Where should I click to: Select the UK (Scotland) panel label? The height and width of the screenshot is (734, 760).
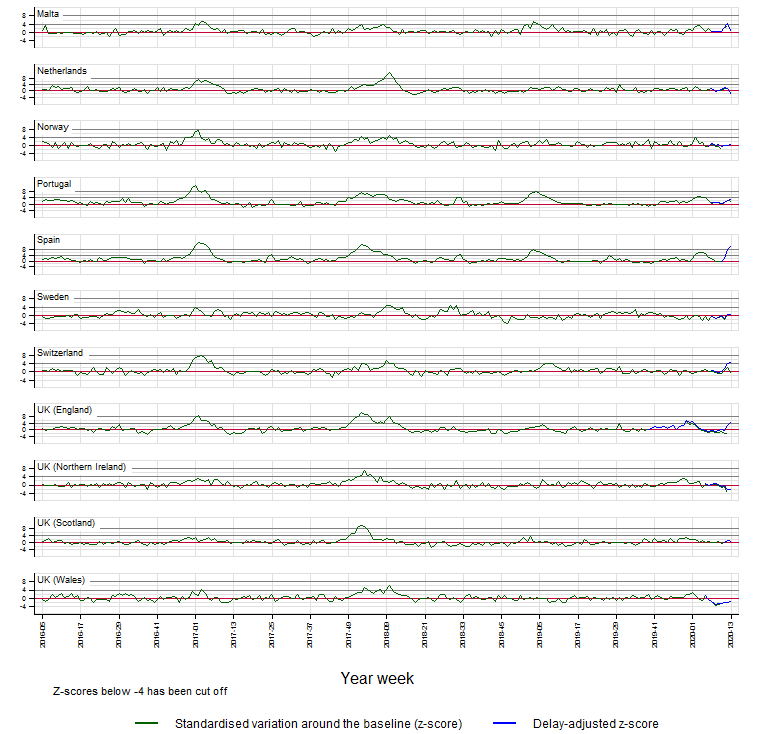point(66,523)
